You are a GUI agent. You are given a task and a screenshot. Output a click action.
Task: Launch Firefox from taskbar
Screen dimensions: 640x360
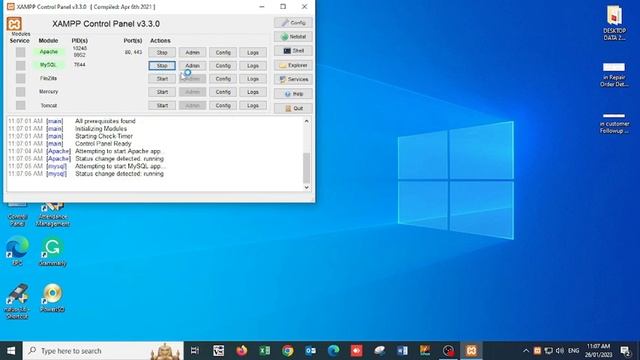(x=242, y=351)
